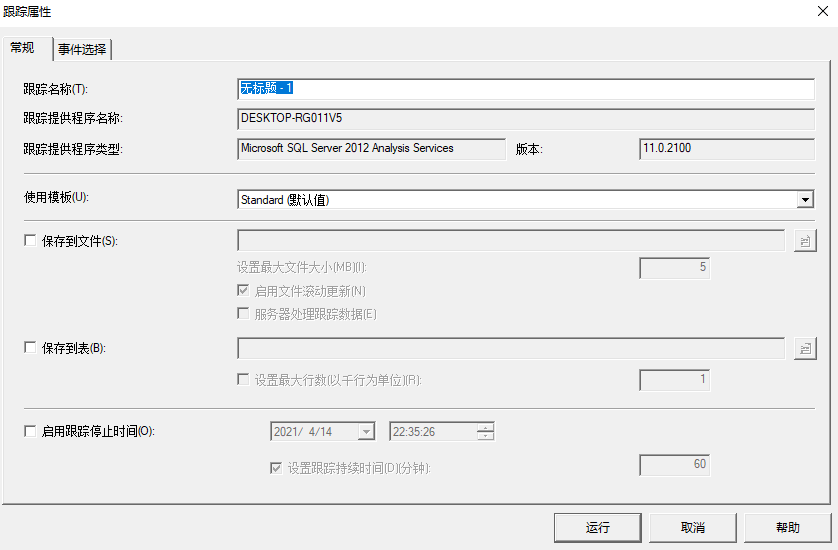
Task: Enable the 保存到文件(S) checkbox
Action: tap(30, 241)
